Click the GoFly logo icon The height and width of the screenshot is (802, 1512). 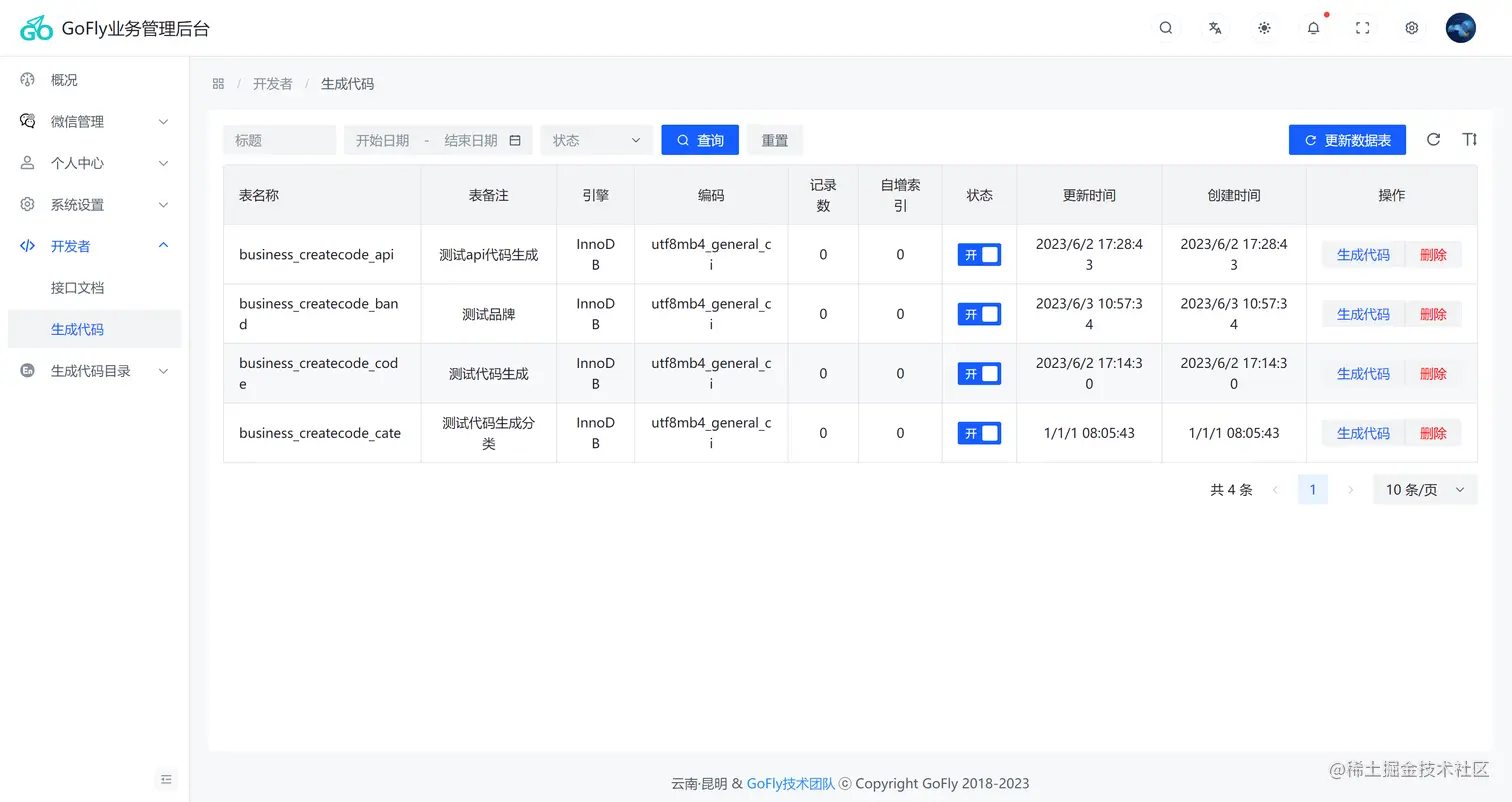coord(36,28)
